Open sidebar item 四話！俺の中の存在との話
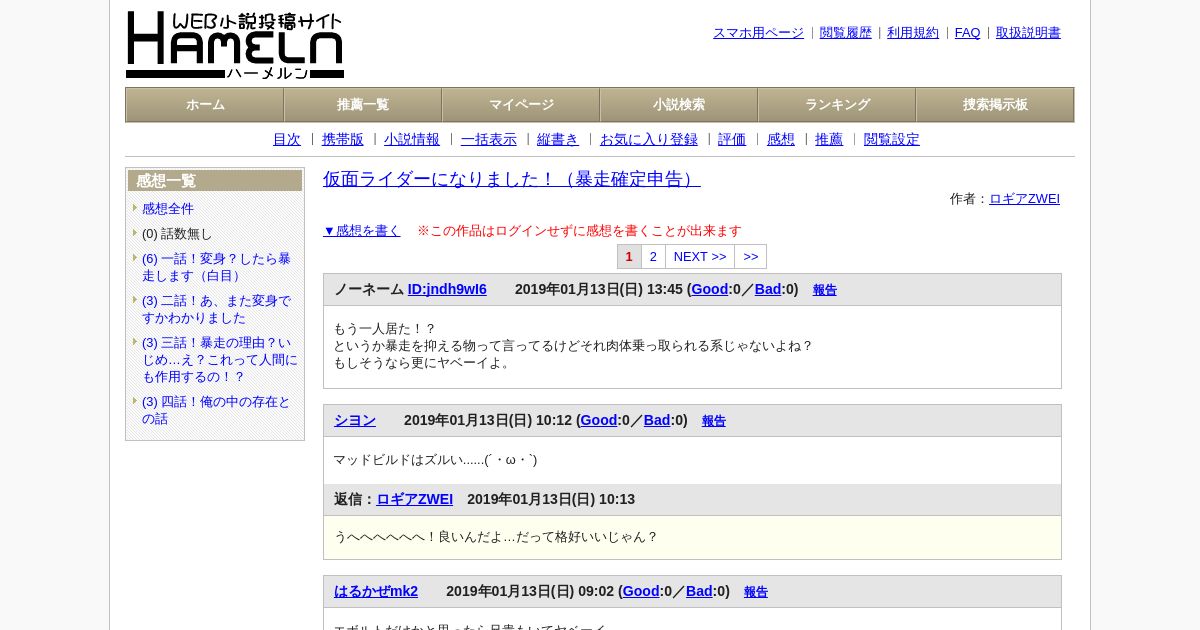1200x630 pixels. 216,410
